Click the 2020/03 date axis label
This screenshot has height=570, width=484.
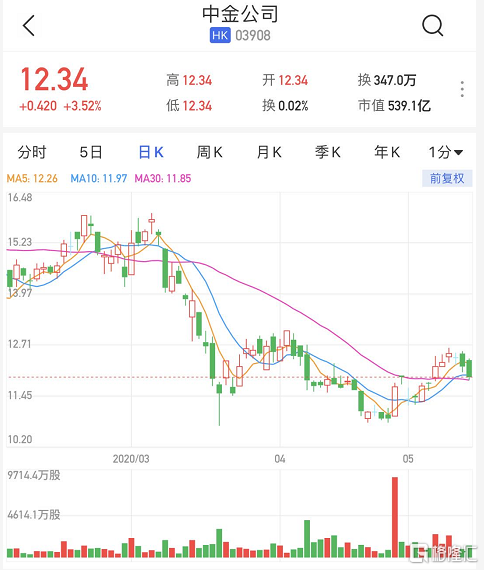click(131, 459)
